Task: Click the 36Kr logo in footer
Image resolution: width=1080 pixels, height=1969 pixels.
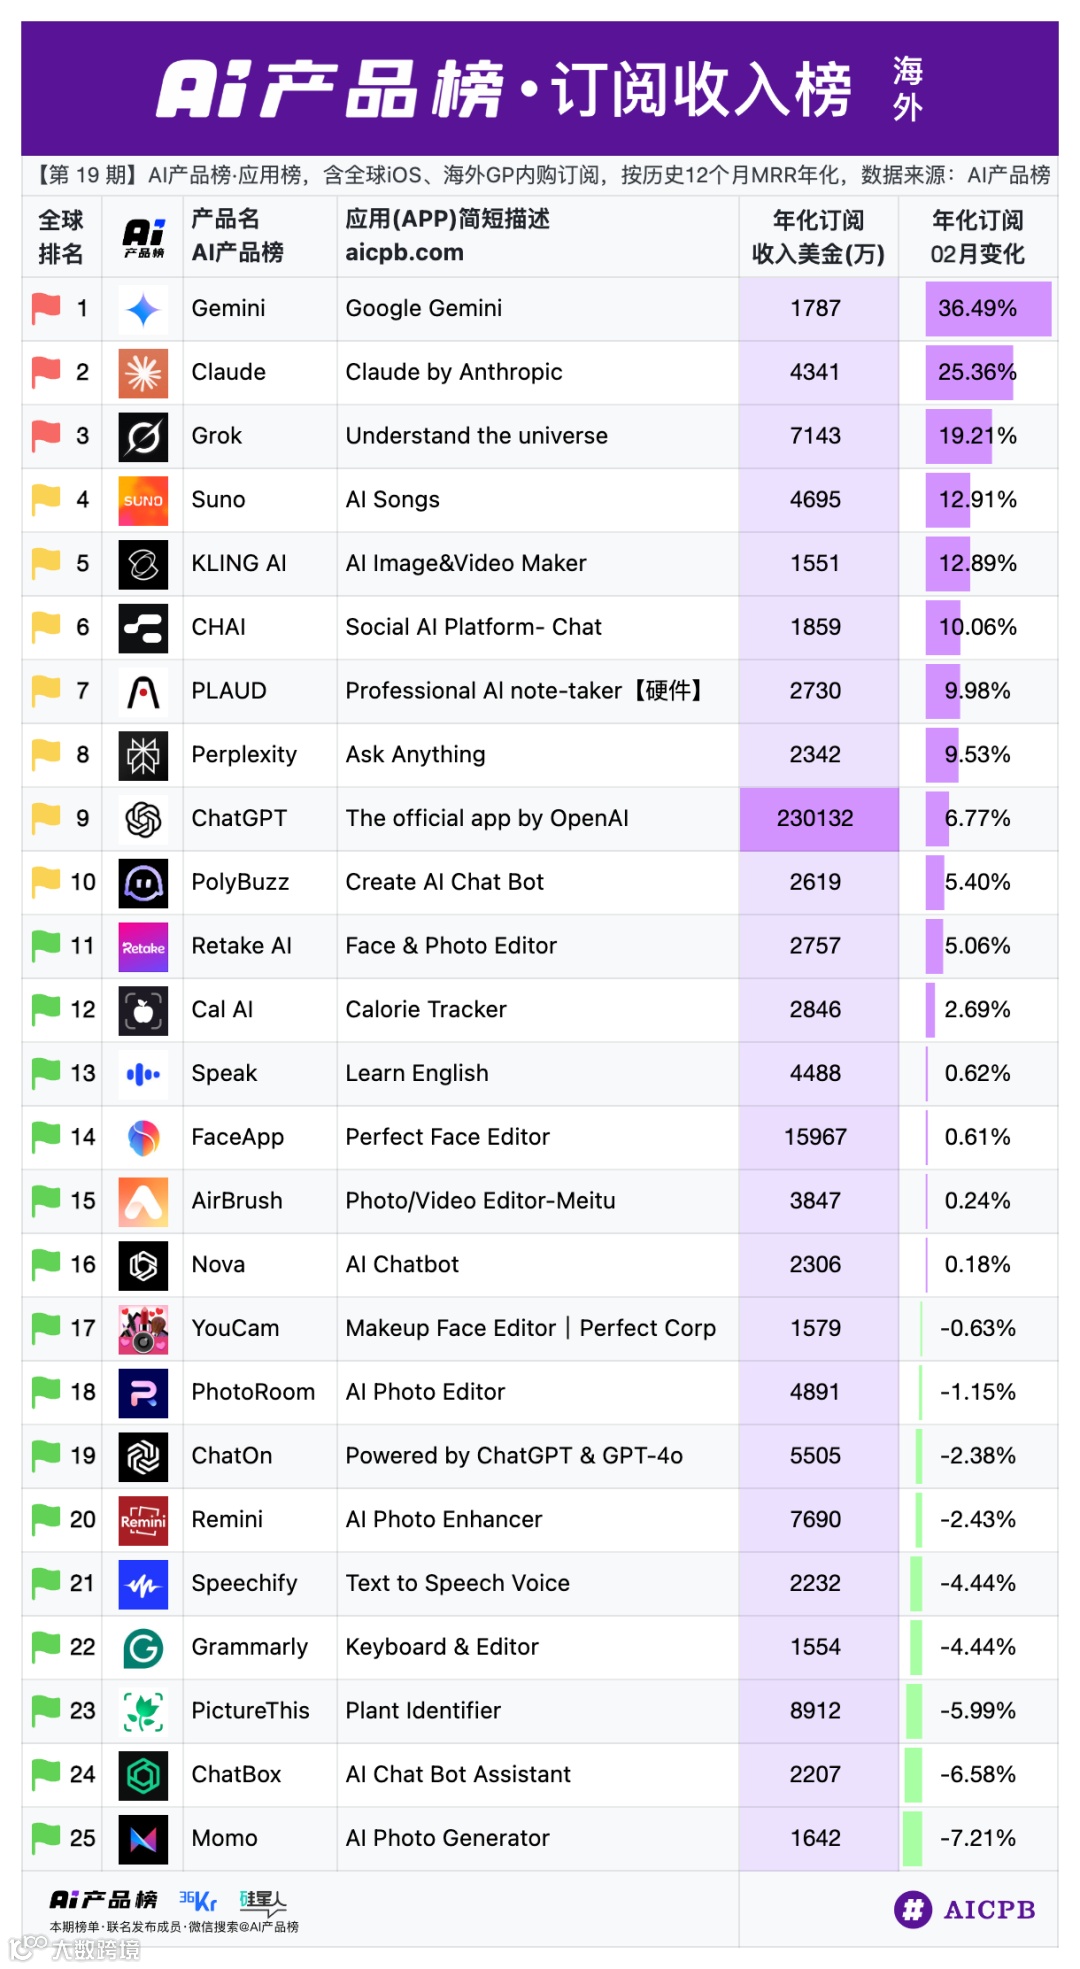Action: tap(198, 1900)
